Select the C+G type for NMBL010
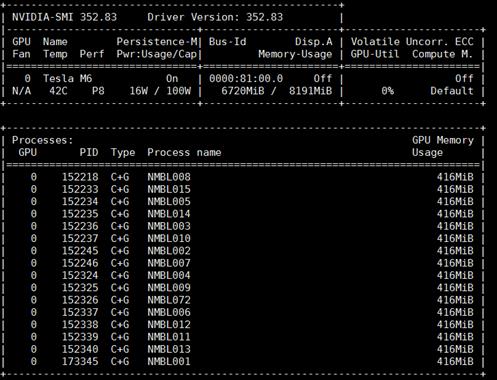The width and height of the screenshot is (497, 380). click(x=120, y=239)
